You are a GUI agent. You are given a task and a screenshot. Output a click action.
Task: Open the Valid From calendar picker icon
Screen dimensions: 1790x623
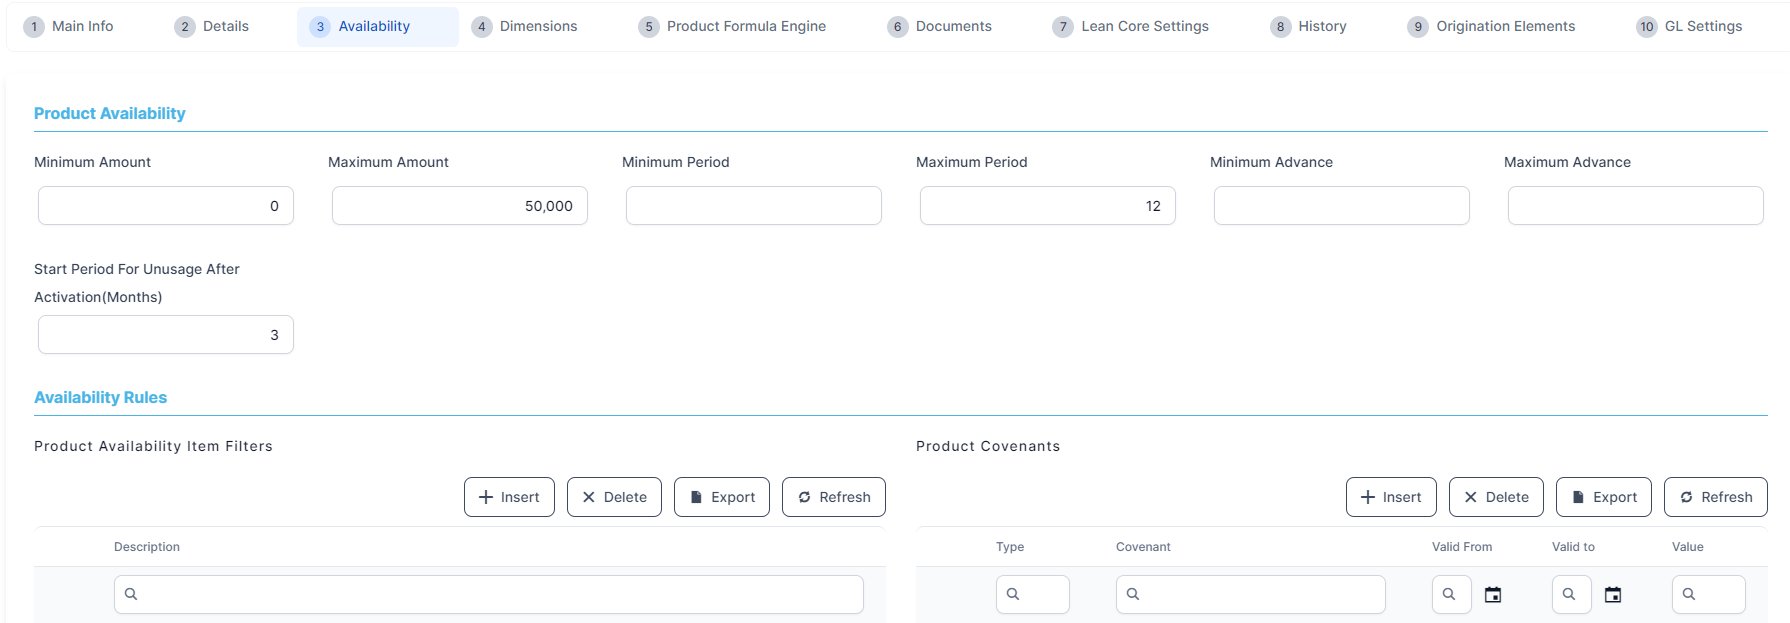coord(1493,595)
